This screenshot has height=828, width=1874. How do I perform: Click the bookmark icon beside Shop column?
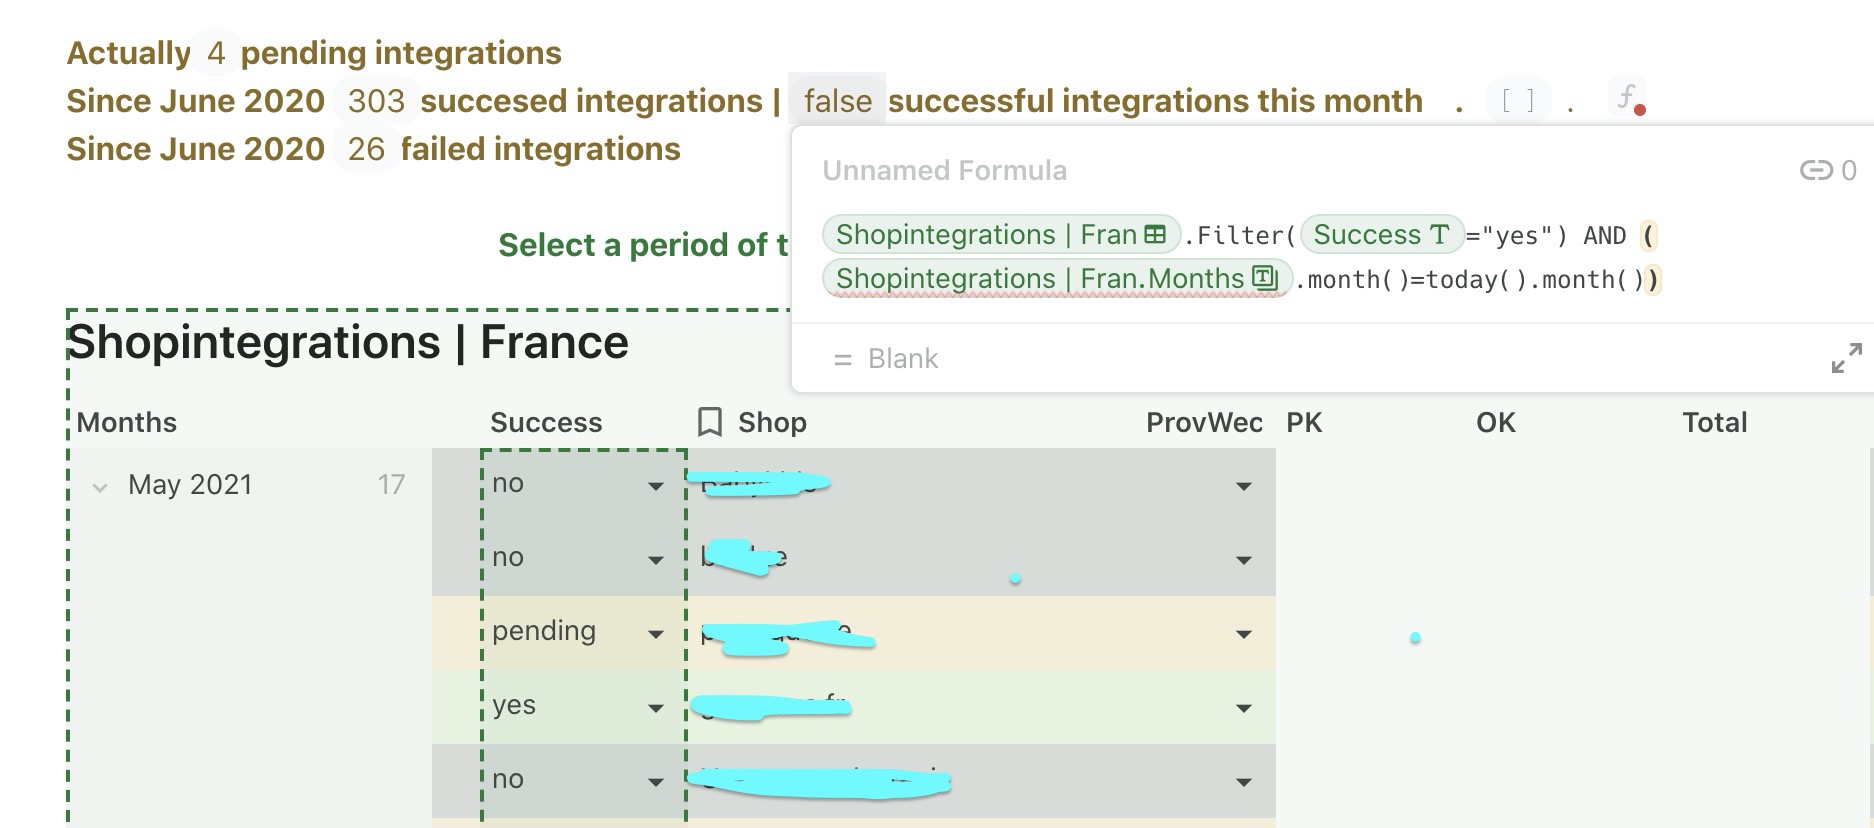710,422
